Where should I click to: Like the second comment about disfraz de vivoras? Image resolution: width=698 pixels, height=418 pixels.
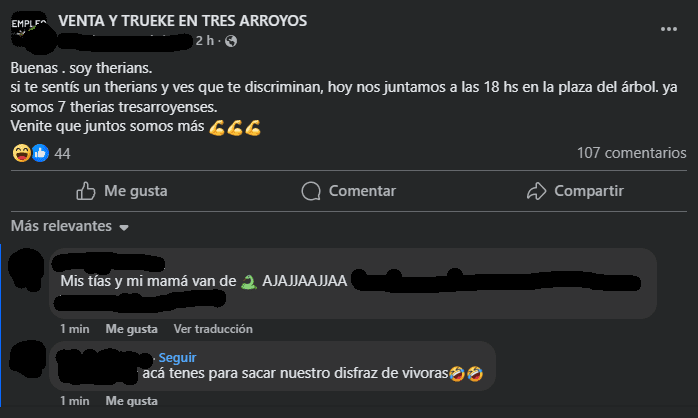[x=131, y=401]
